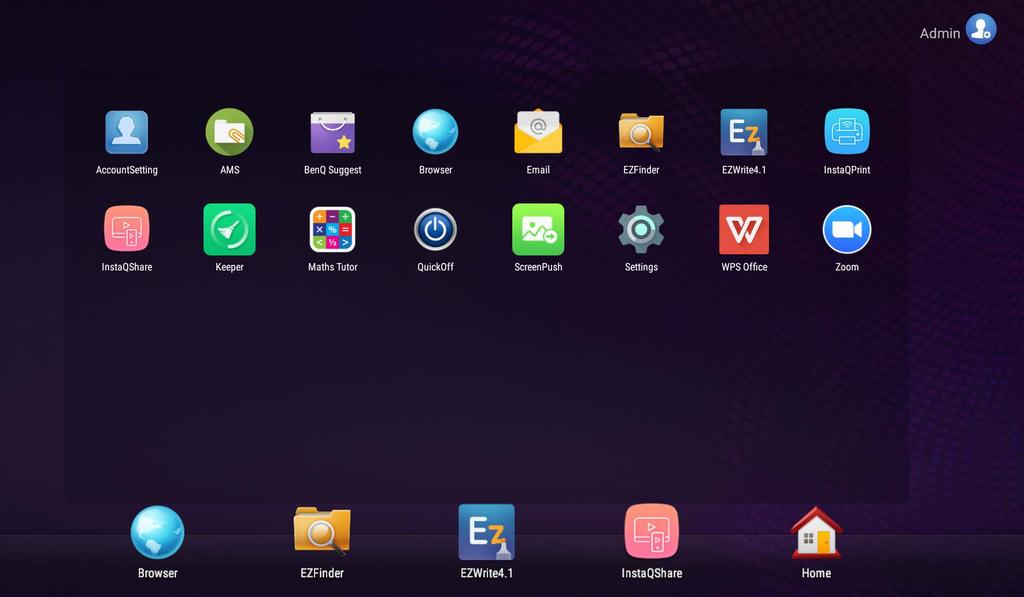The height and width of the screenshot is (597, 1024).
Task: Open EZWrite4.1 in the app grid
Action: (x=744, y=132)
